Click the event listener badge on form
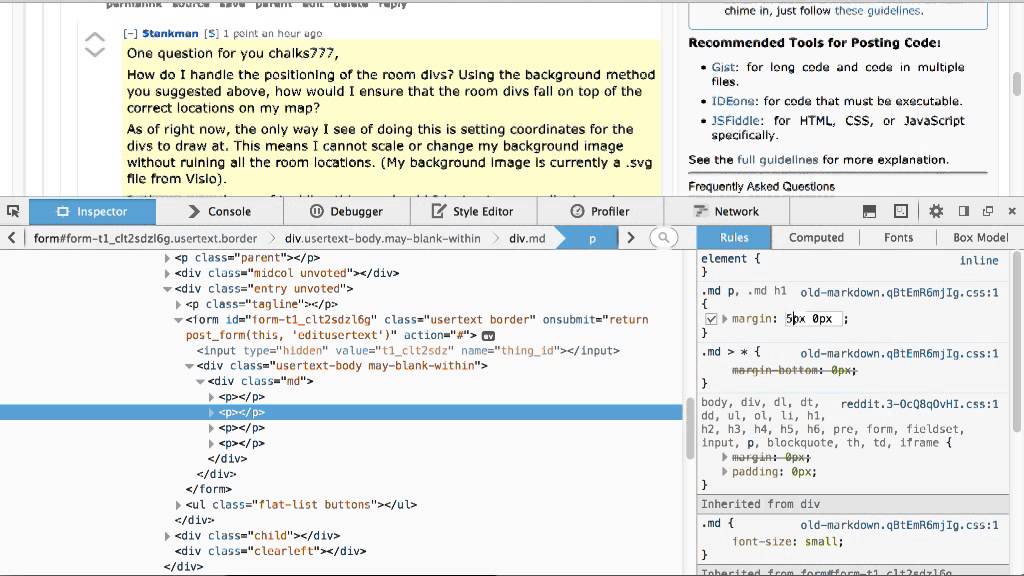Screen dimensions: 1024x576 pyautogui.click(x=488, y=336)
